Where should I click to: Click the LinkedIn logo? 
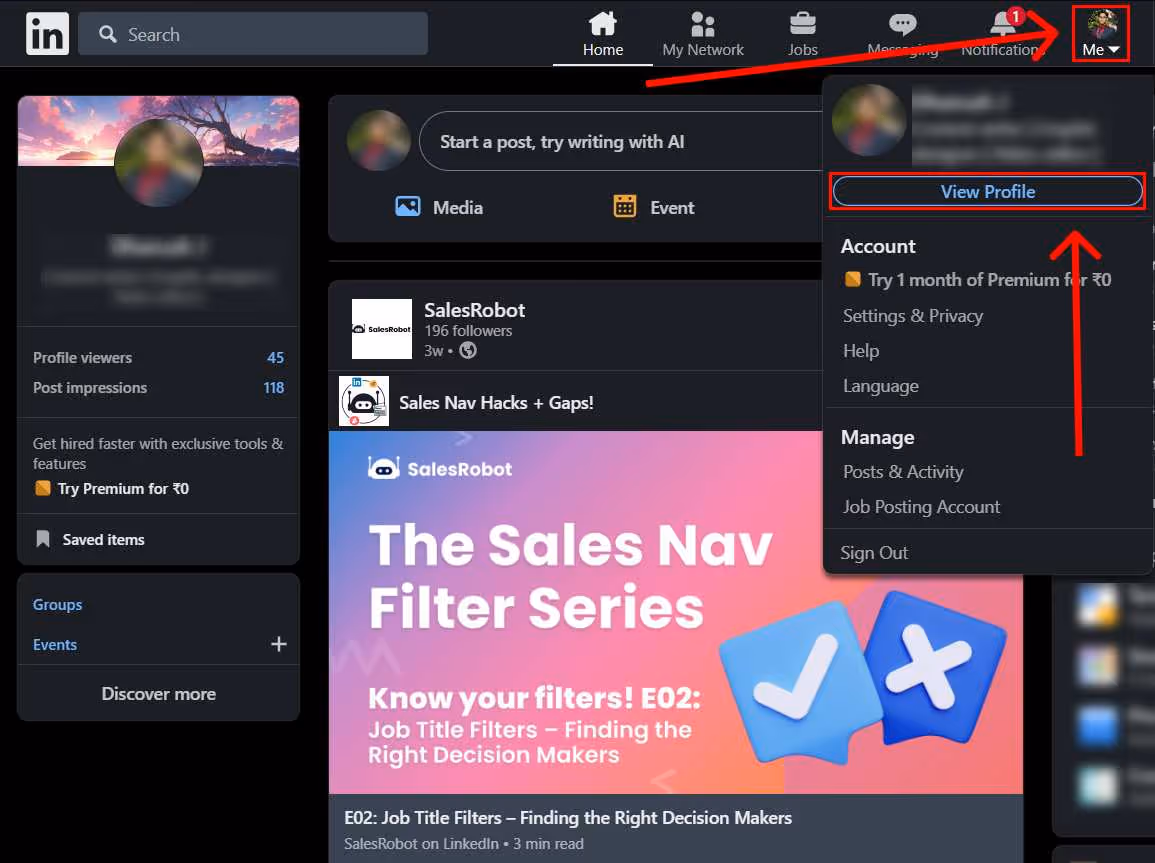pyautogui.click(x=47, y=33)
